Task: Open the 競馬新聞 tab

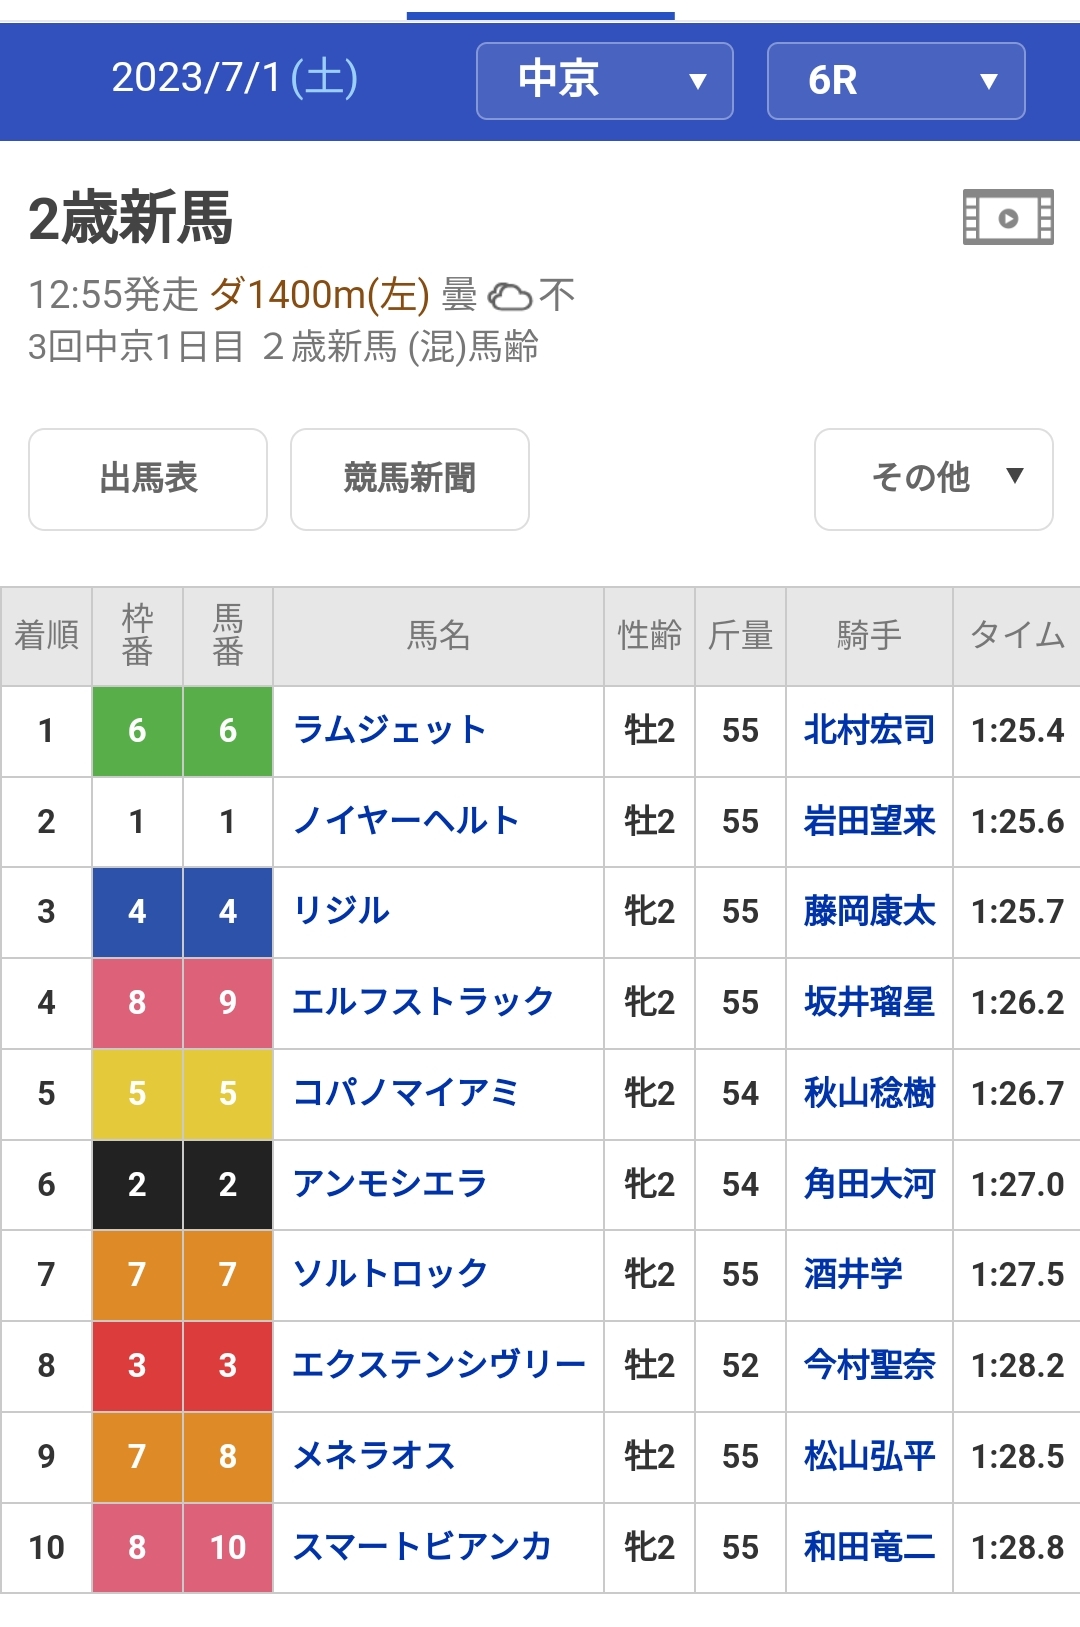Action: pyautogui.click(x=409, y=478)
